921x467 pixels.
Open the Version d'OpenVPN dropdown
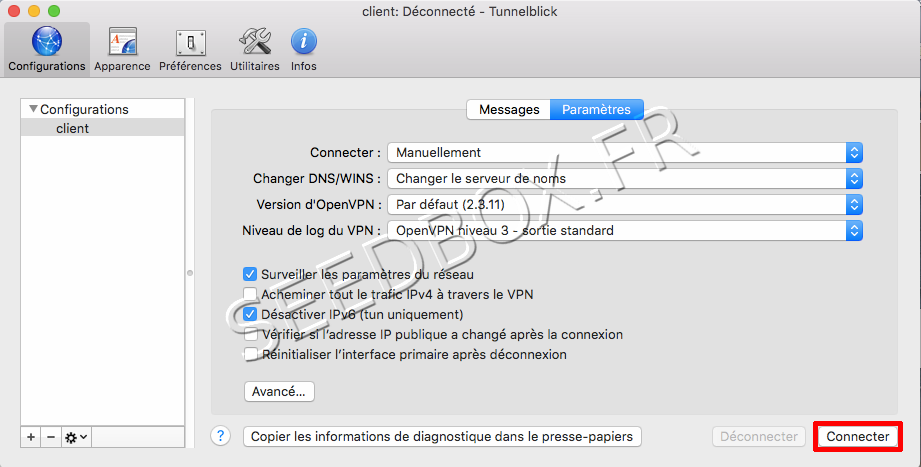click(x=624, y=205)
